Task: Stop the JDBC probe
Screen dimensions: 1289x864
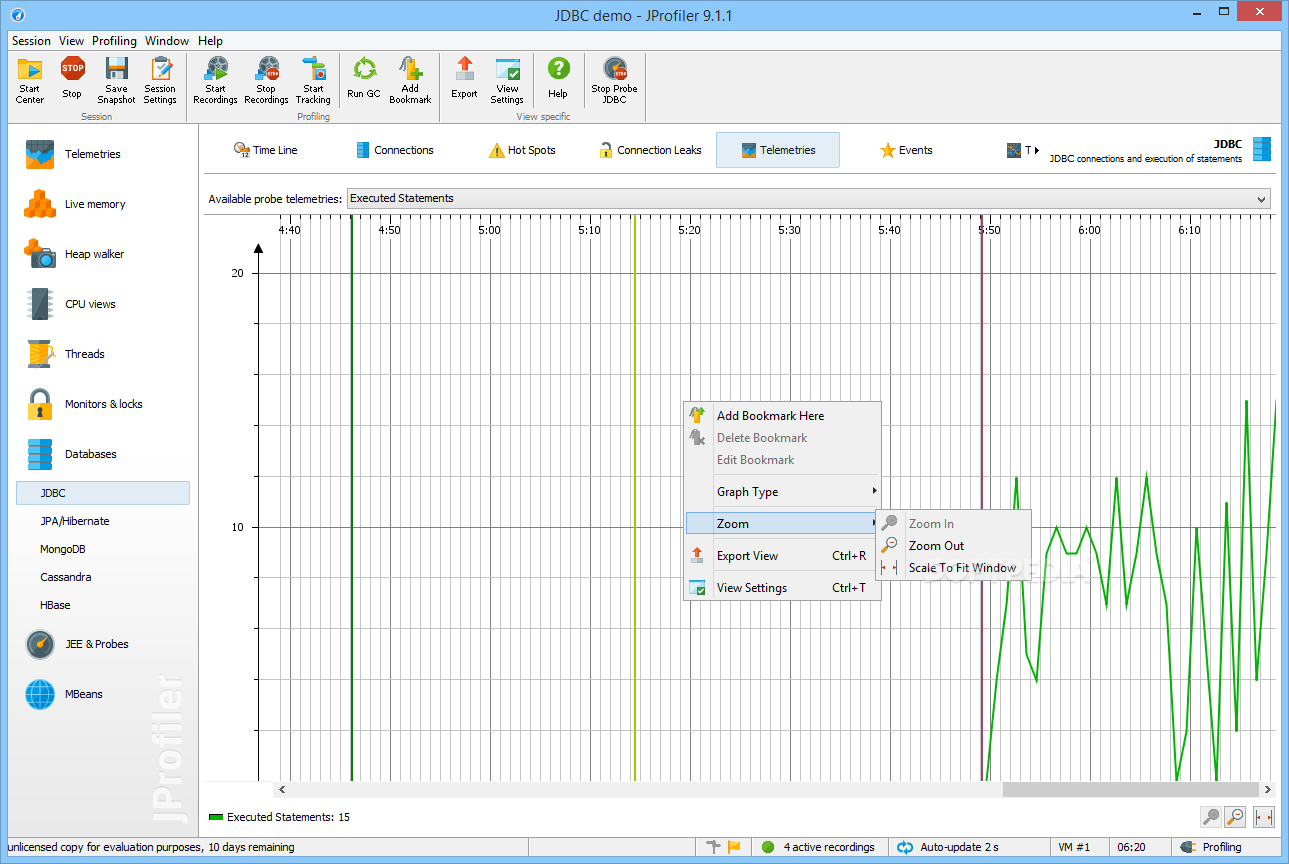Action: [614, 80]
